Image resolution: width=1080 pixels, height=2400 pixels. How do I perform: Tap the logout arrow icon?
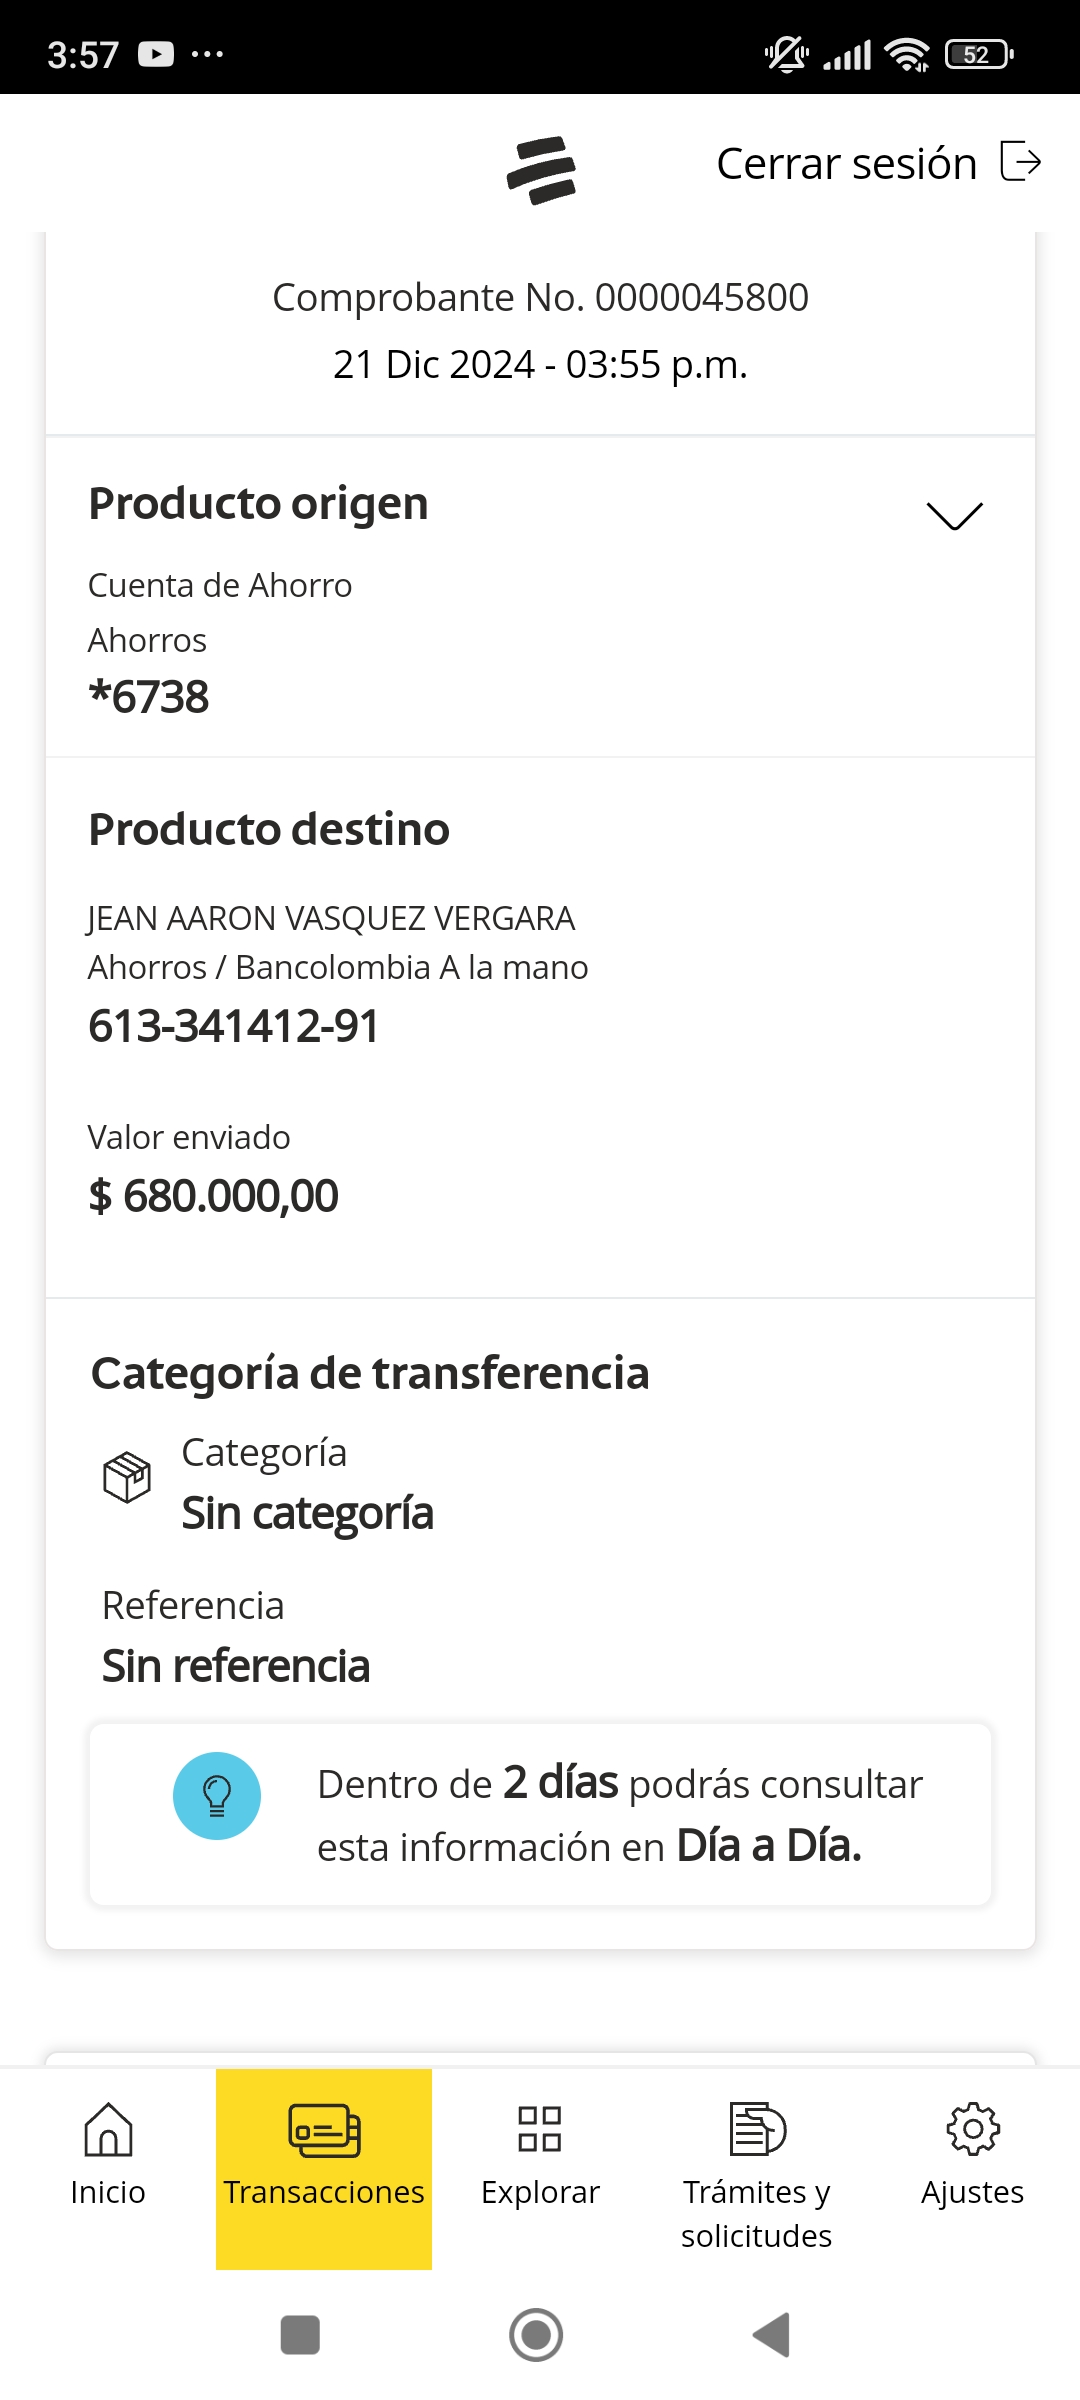pos(1020,162)
